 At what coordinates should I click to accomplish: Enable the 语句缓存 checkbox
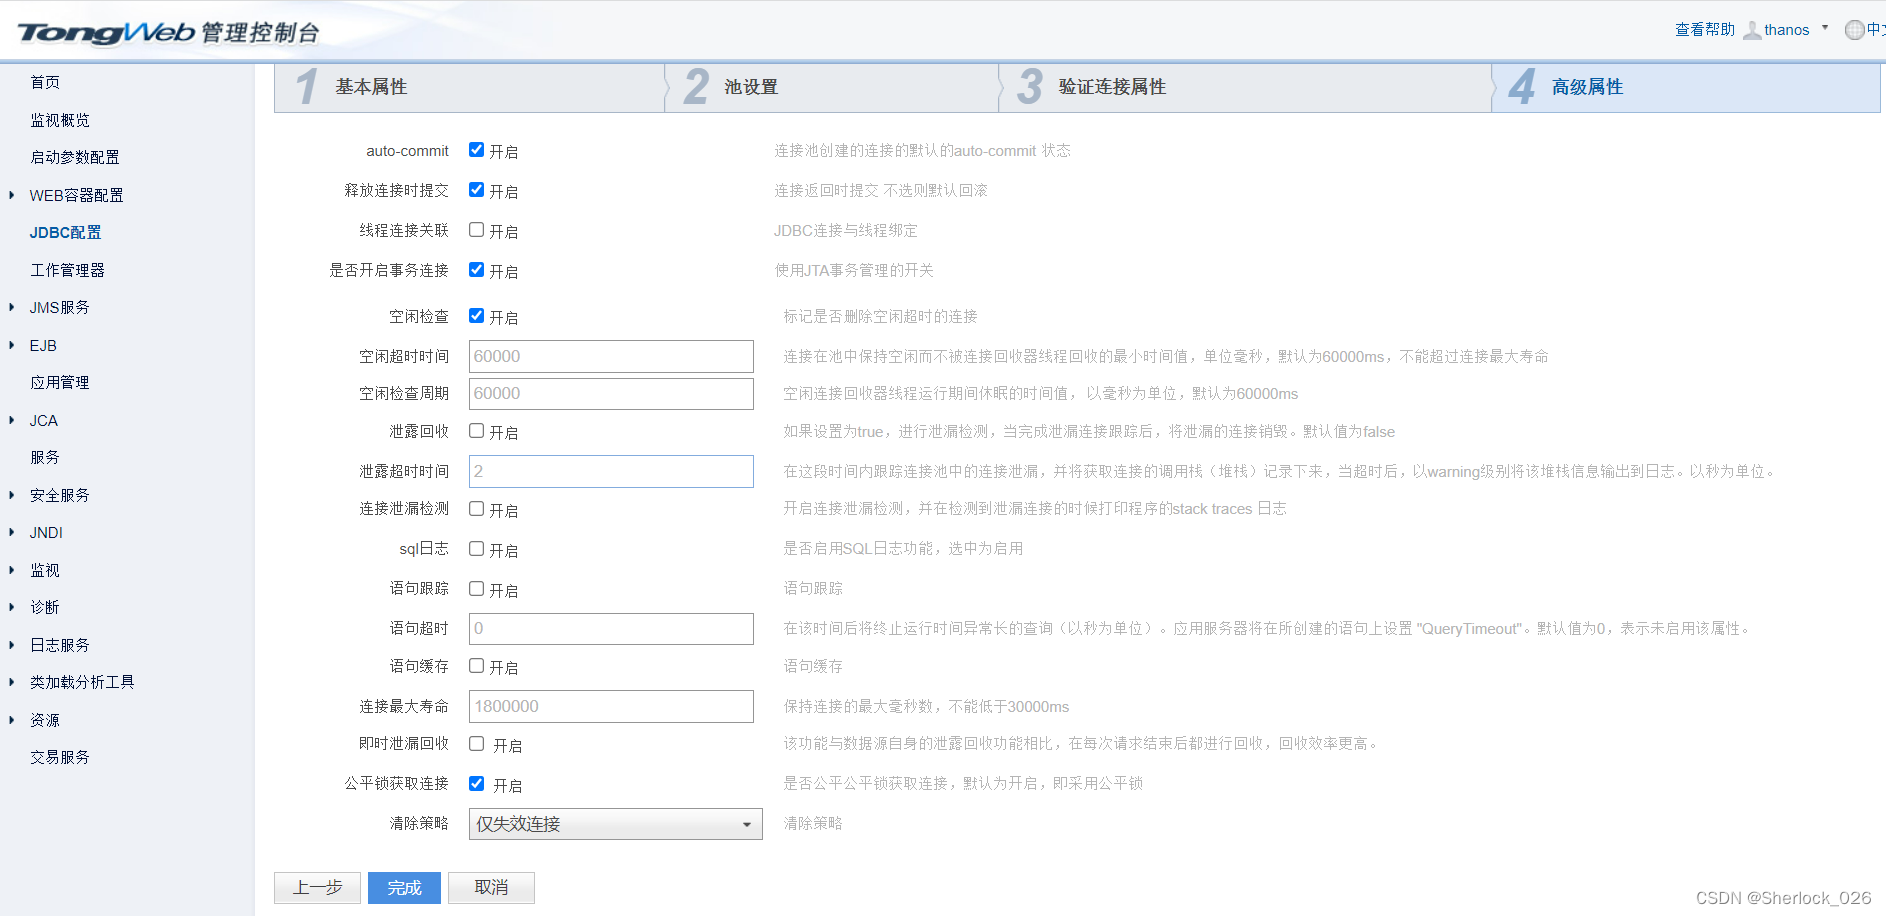click(476, 666)
